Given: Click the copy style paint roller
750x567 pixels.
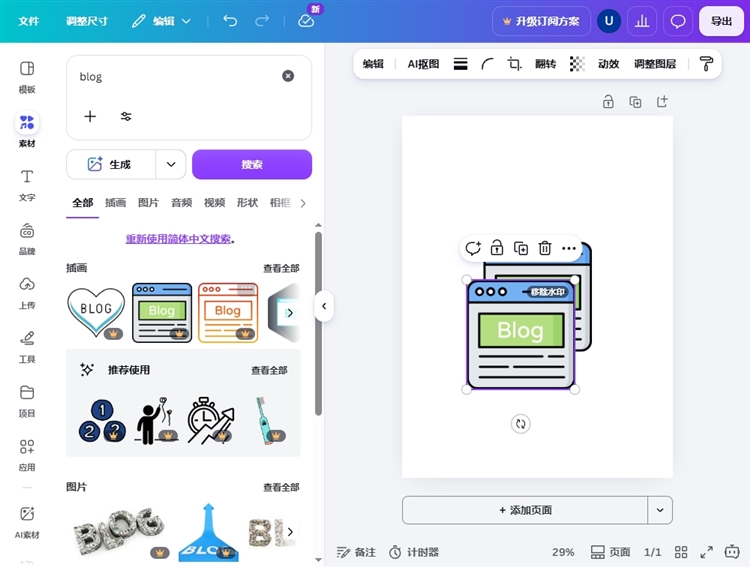Looking at the screenshot, I should point(706,64).
